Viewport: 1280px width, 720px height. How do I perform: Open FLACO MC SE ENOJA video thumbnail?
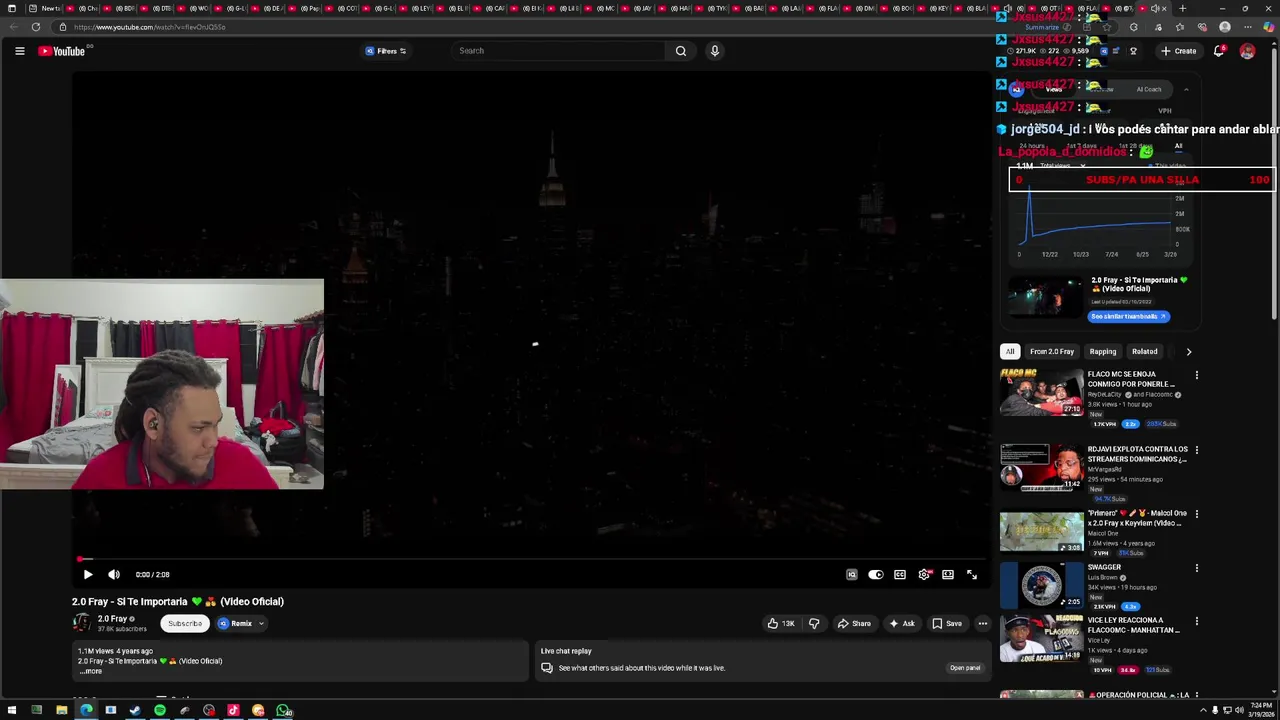pyautogui.click(x=1041, y=392)
